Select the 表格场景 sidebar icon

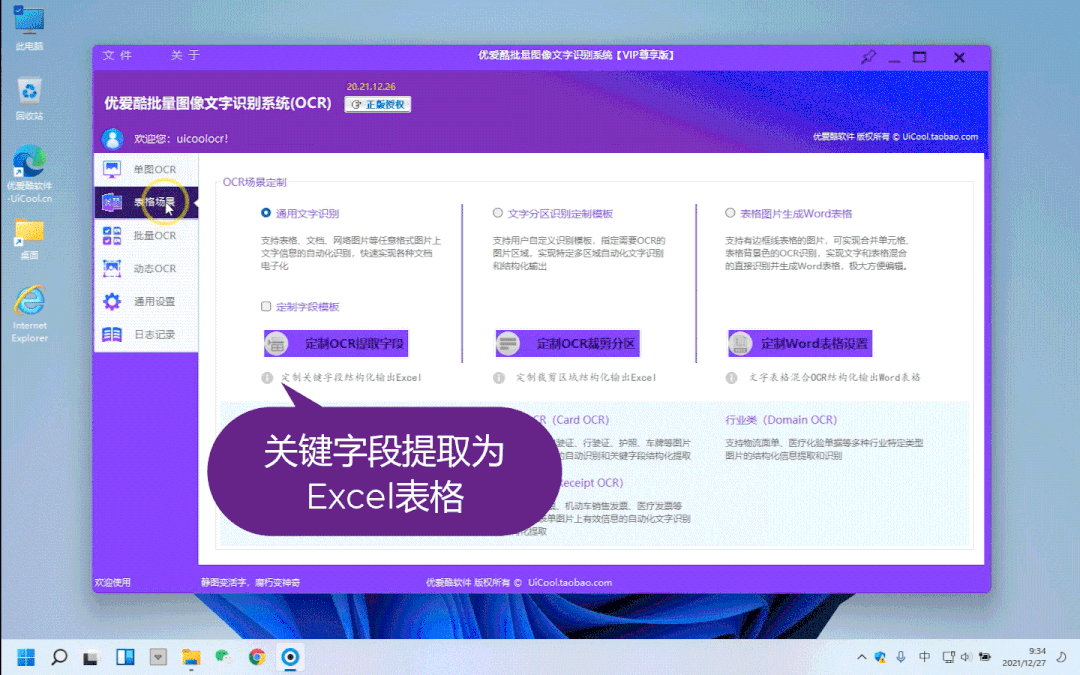pos(112,202)
